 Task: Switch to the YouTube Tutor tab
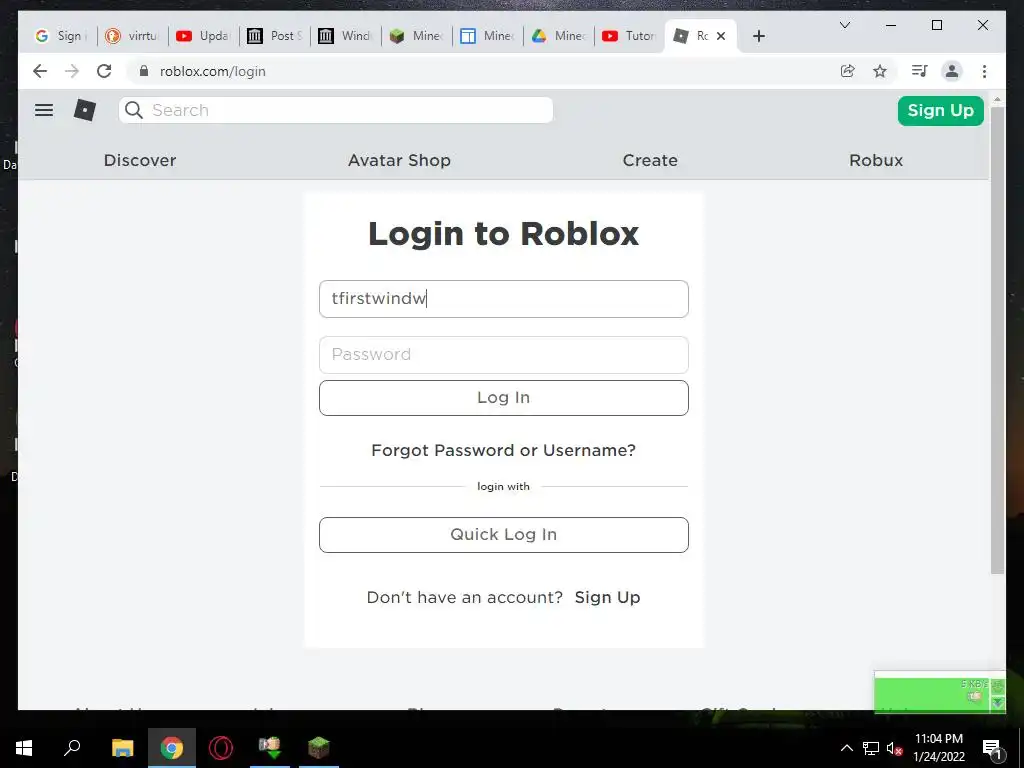(x=630, y=36)
